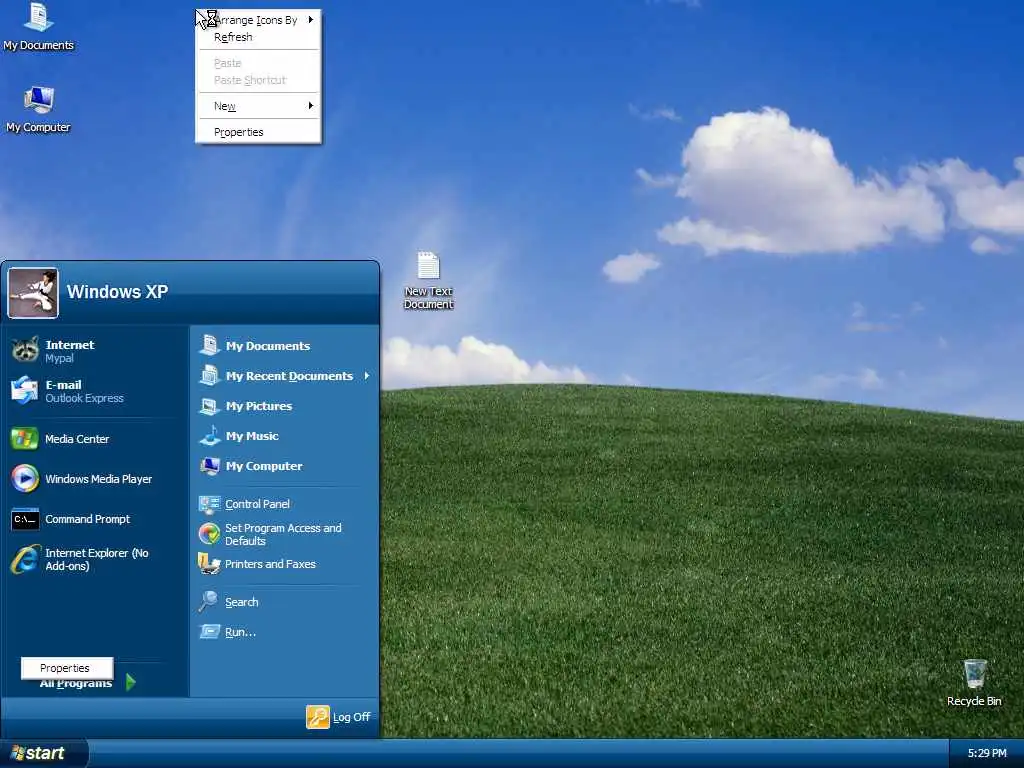Open My Computer icon in Start menu
Image resolution: width=1024 pixels, height=768 pixels.
pyautogui.click(x=210, y=466)
